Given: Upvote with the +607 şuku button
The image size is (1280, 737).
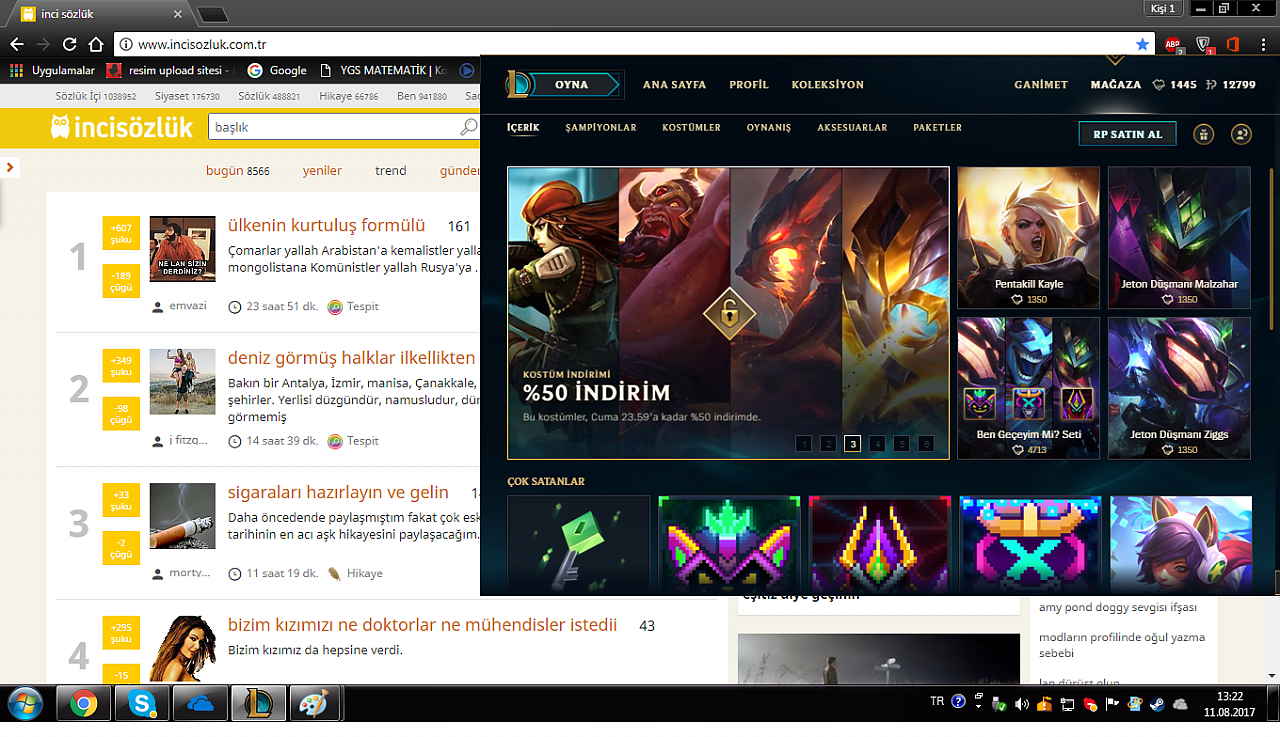Looking at the screenshot, I should click(121, 232).
